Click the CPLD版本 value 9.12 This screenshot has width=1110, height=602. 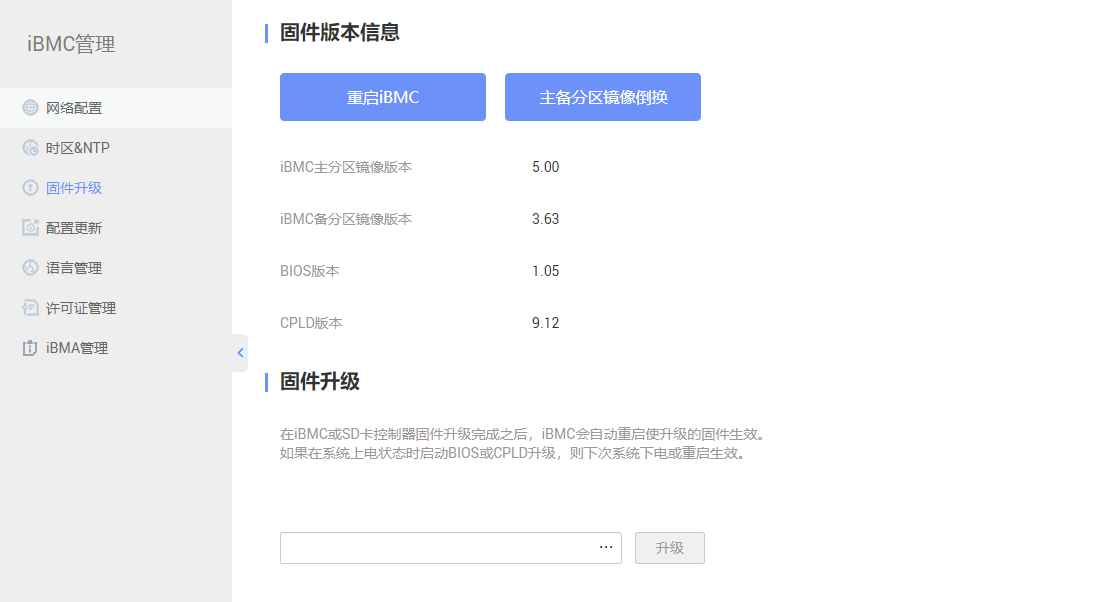pyautogui.click(x=546, y=323)
